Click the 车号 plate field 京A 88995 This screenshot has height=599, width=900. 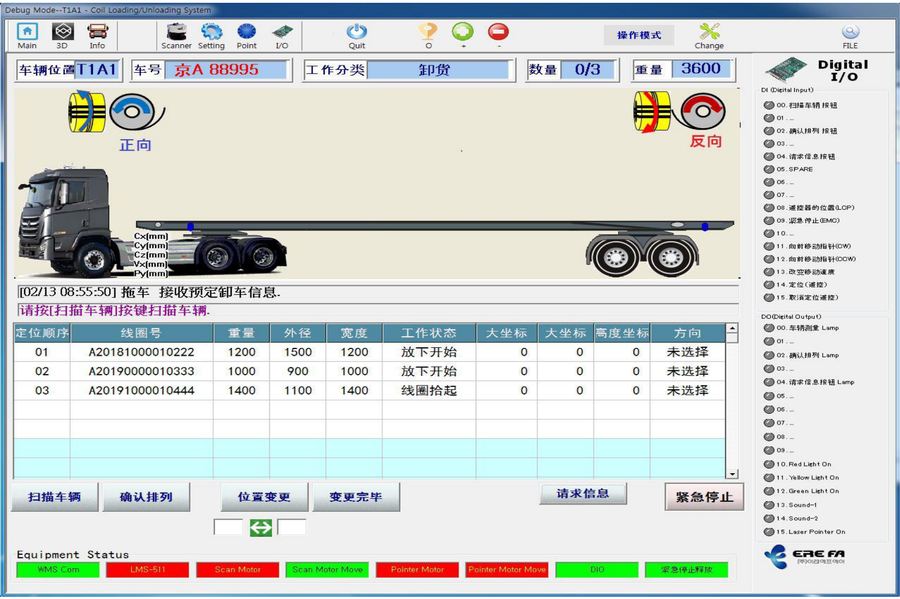click(x=226, y=70)
